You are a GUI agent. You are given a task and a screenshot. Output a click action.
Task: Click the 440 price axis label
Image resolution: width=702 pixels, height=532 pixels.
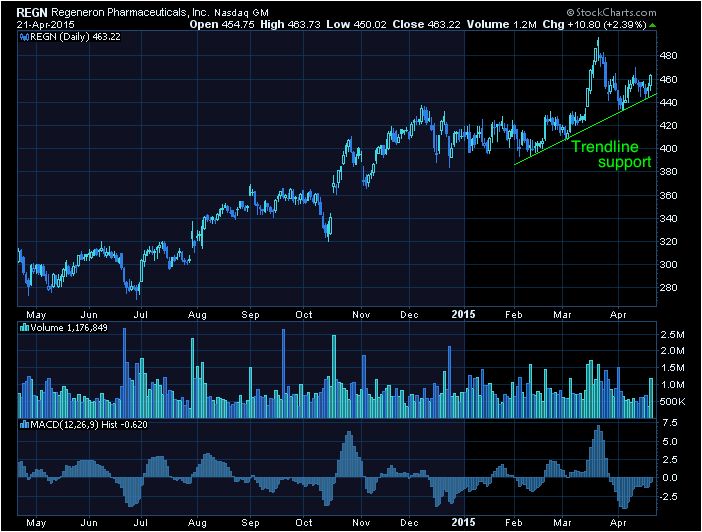(x=668, y=103)
